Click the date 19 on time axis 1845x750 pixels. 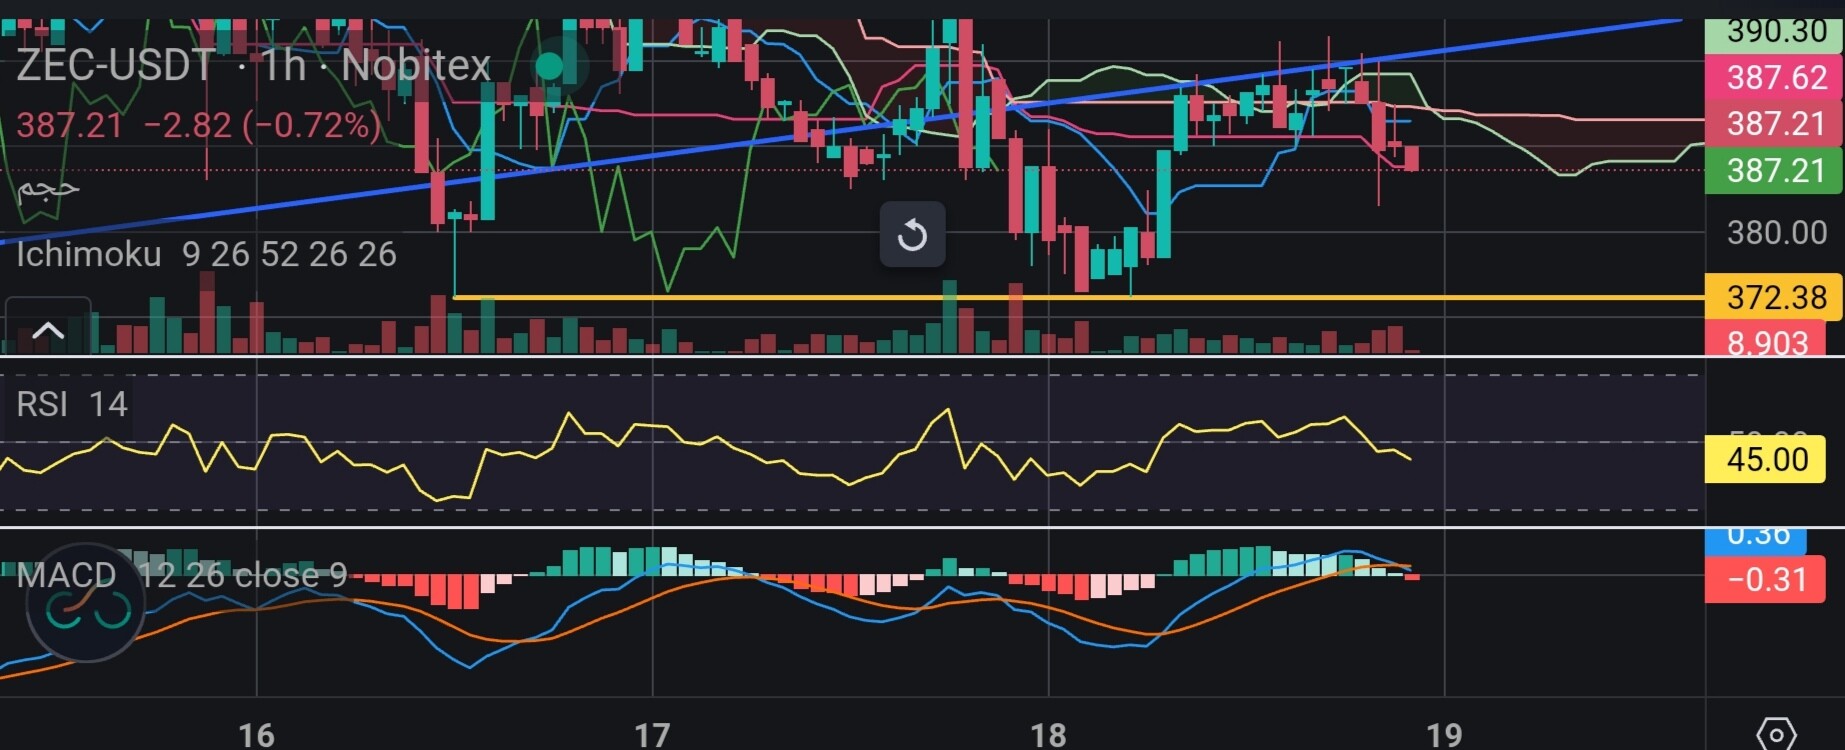1444,735
